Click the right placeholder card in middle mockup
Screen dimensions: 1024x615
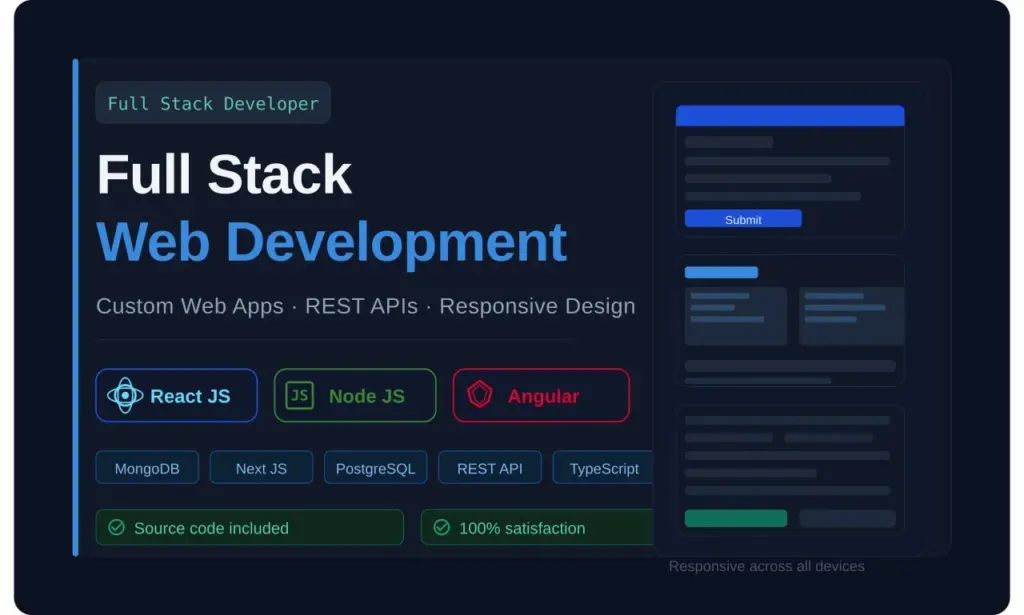(852, 316)
